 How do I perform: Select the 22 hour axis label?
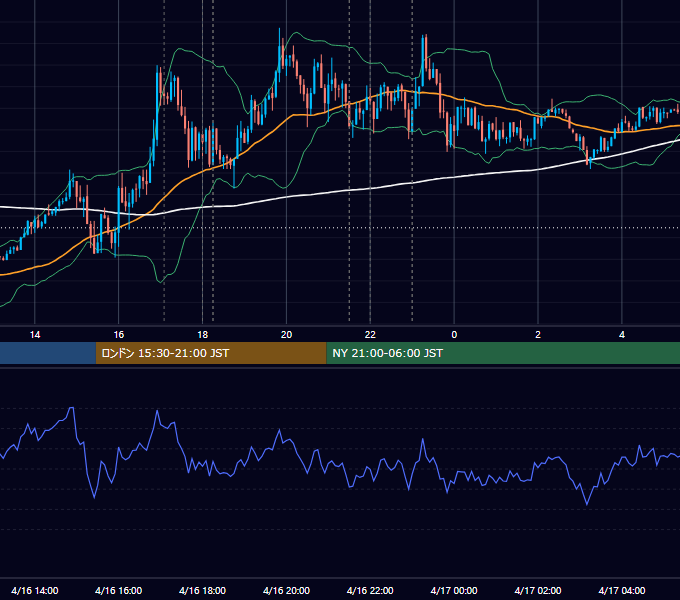370,335
